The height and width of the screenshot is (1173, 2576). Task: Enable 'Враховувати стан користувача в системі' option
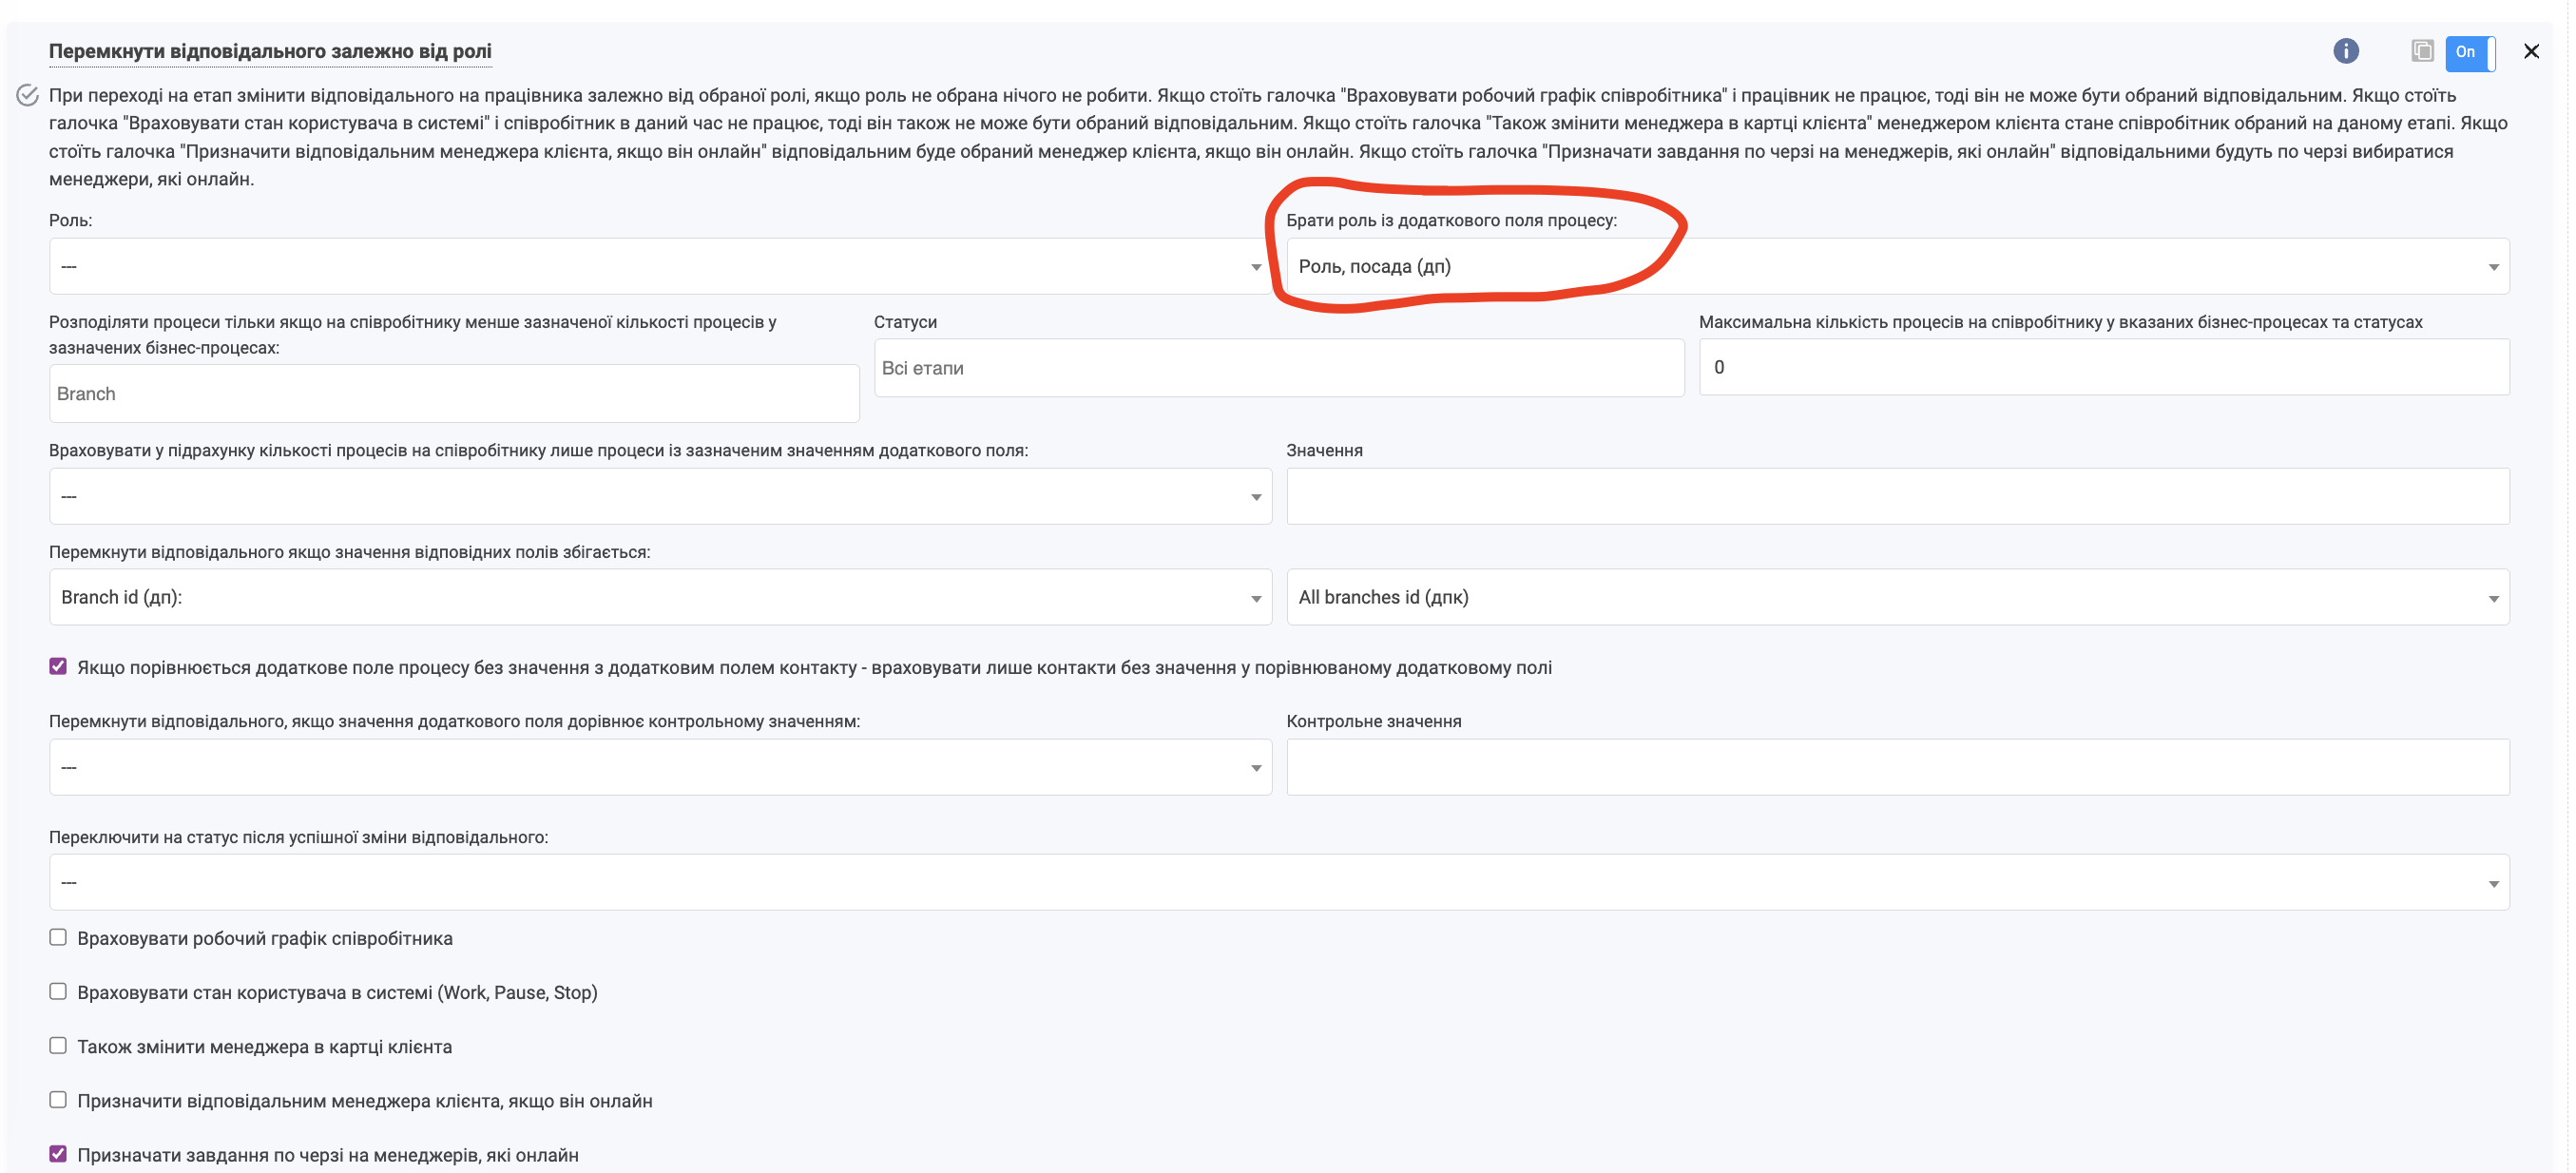tap(58, 991)
